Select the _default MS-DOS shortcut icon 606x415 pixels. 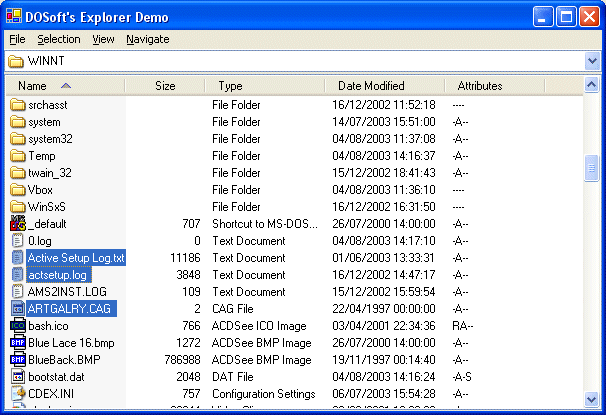point(17,224)
